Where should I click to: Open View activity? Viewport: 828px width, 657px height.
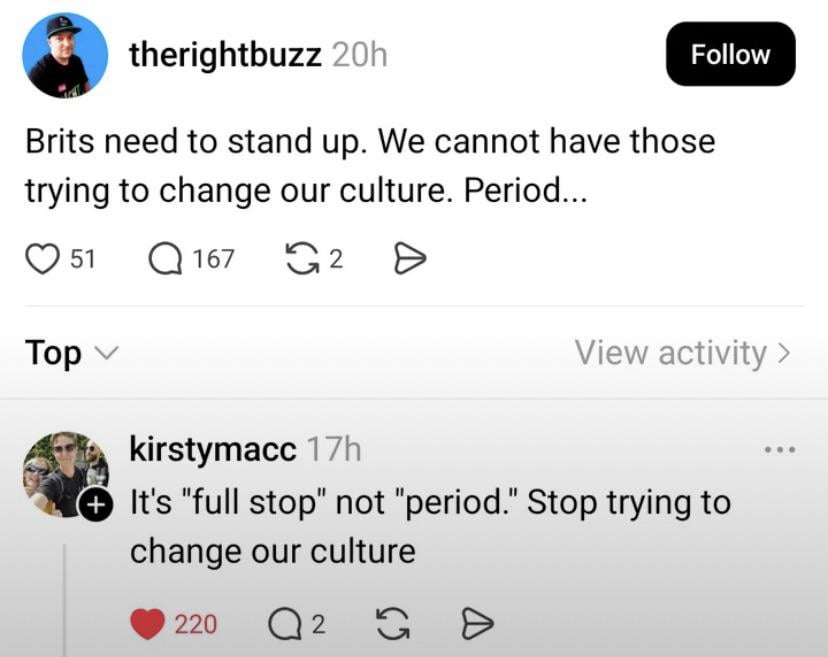tap(682, 352)
